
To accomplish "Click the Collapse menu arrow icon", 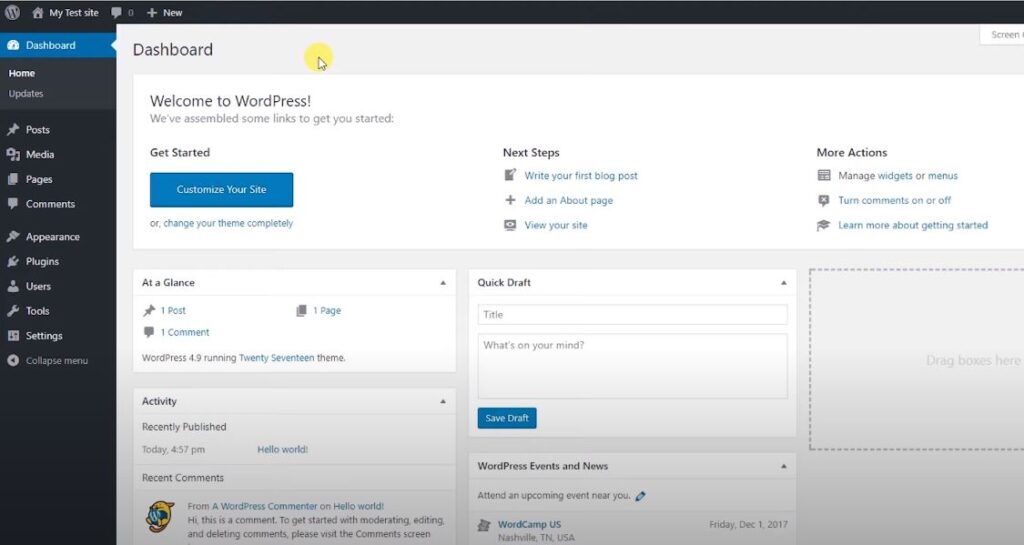I will click(x=13, y=360).
